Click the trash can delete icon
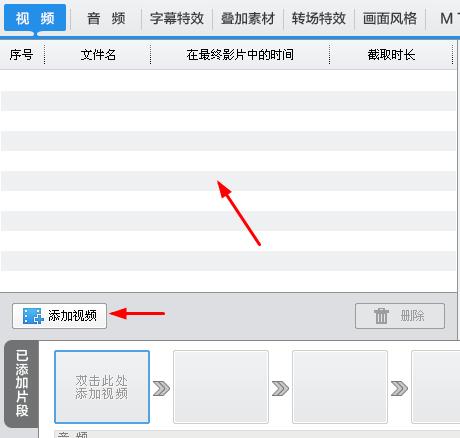460x438 pixels. (381, 316)
